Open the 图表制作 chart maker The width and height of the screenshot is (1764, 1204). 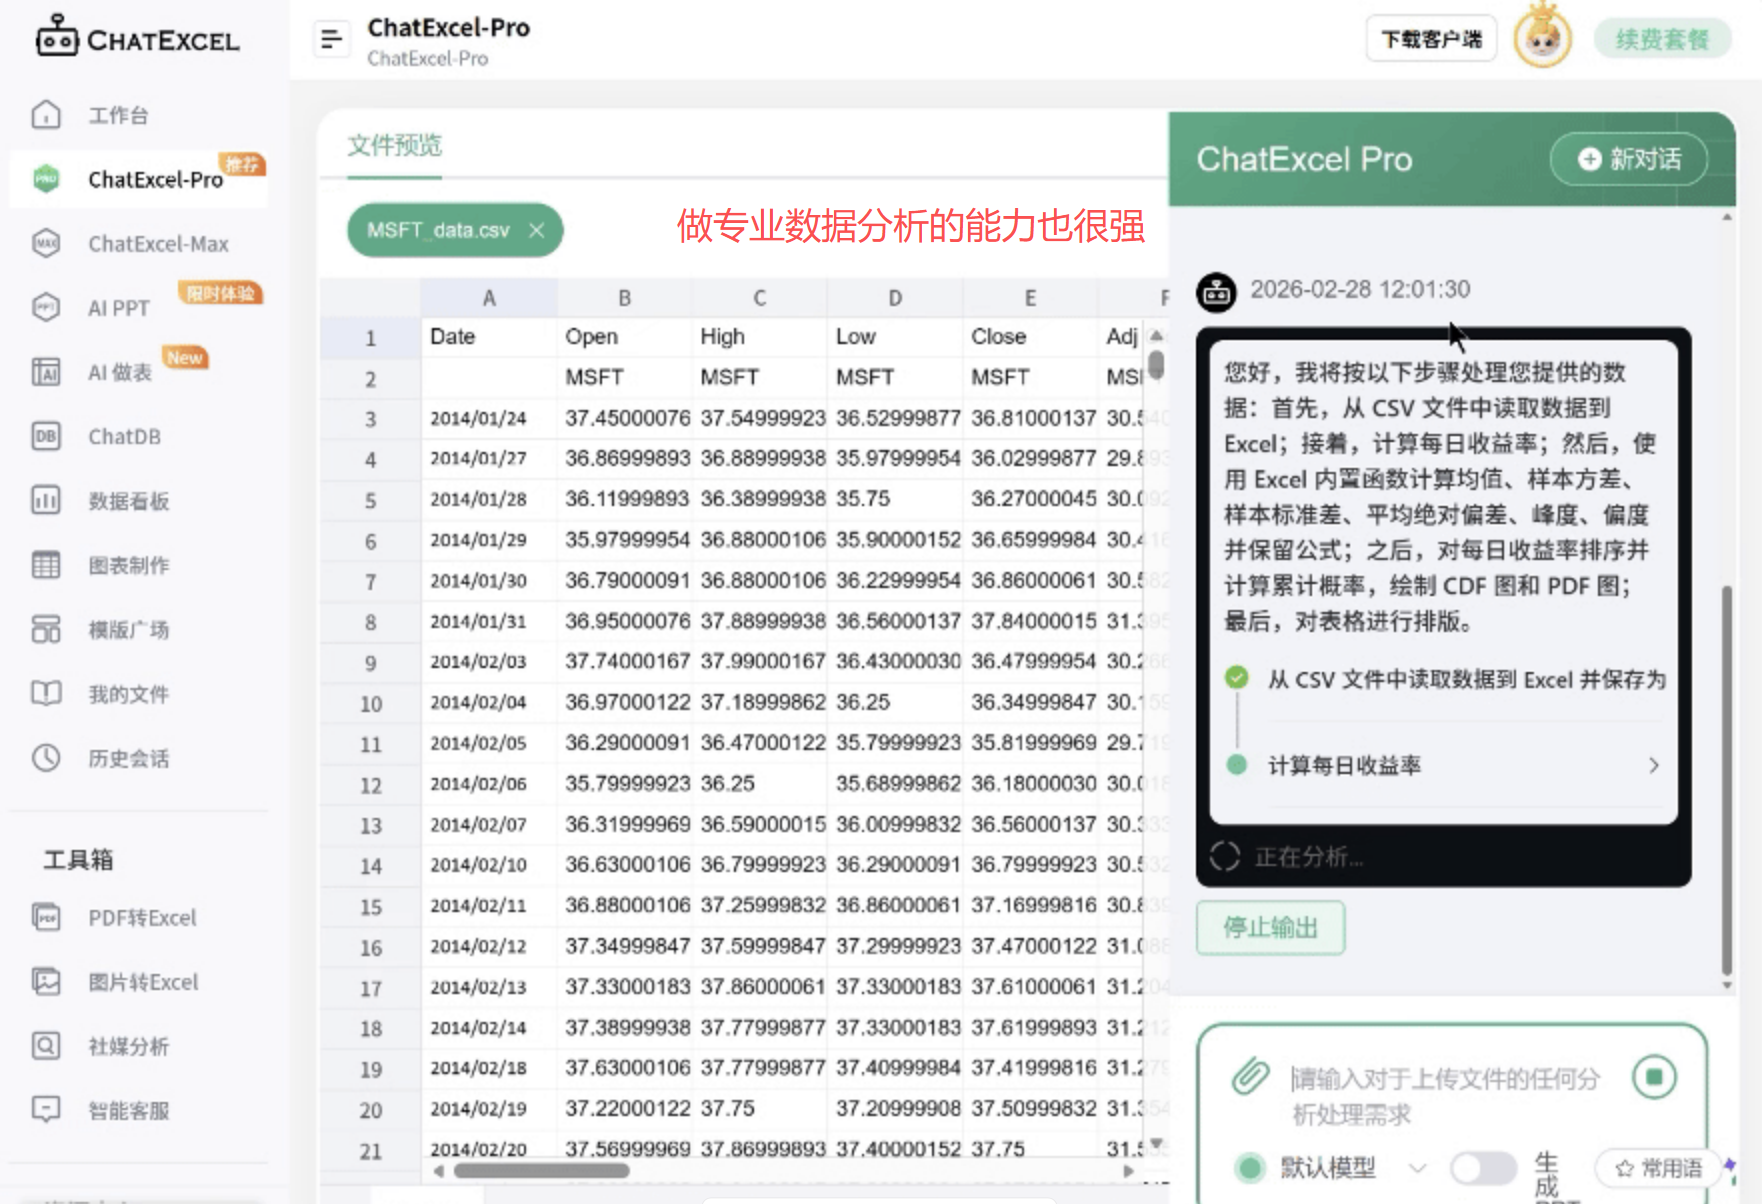pyautogui.click(x=127, y=565)
